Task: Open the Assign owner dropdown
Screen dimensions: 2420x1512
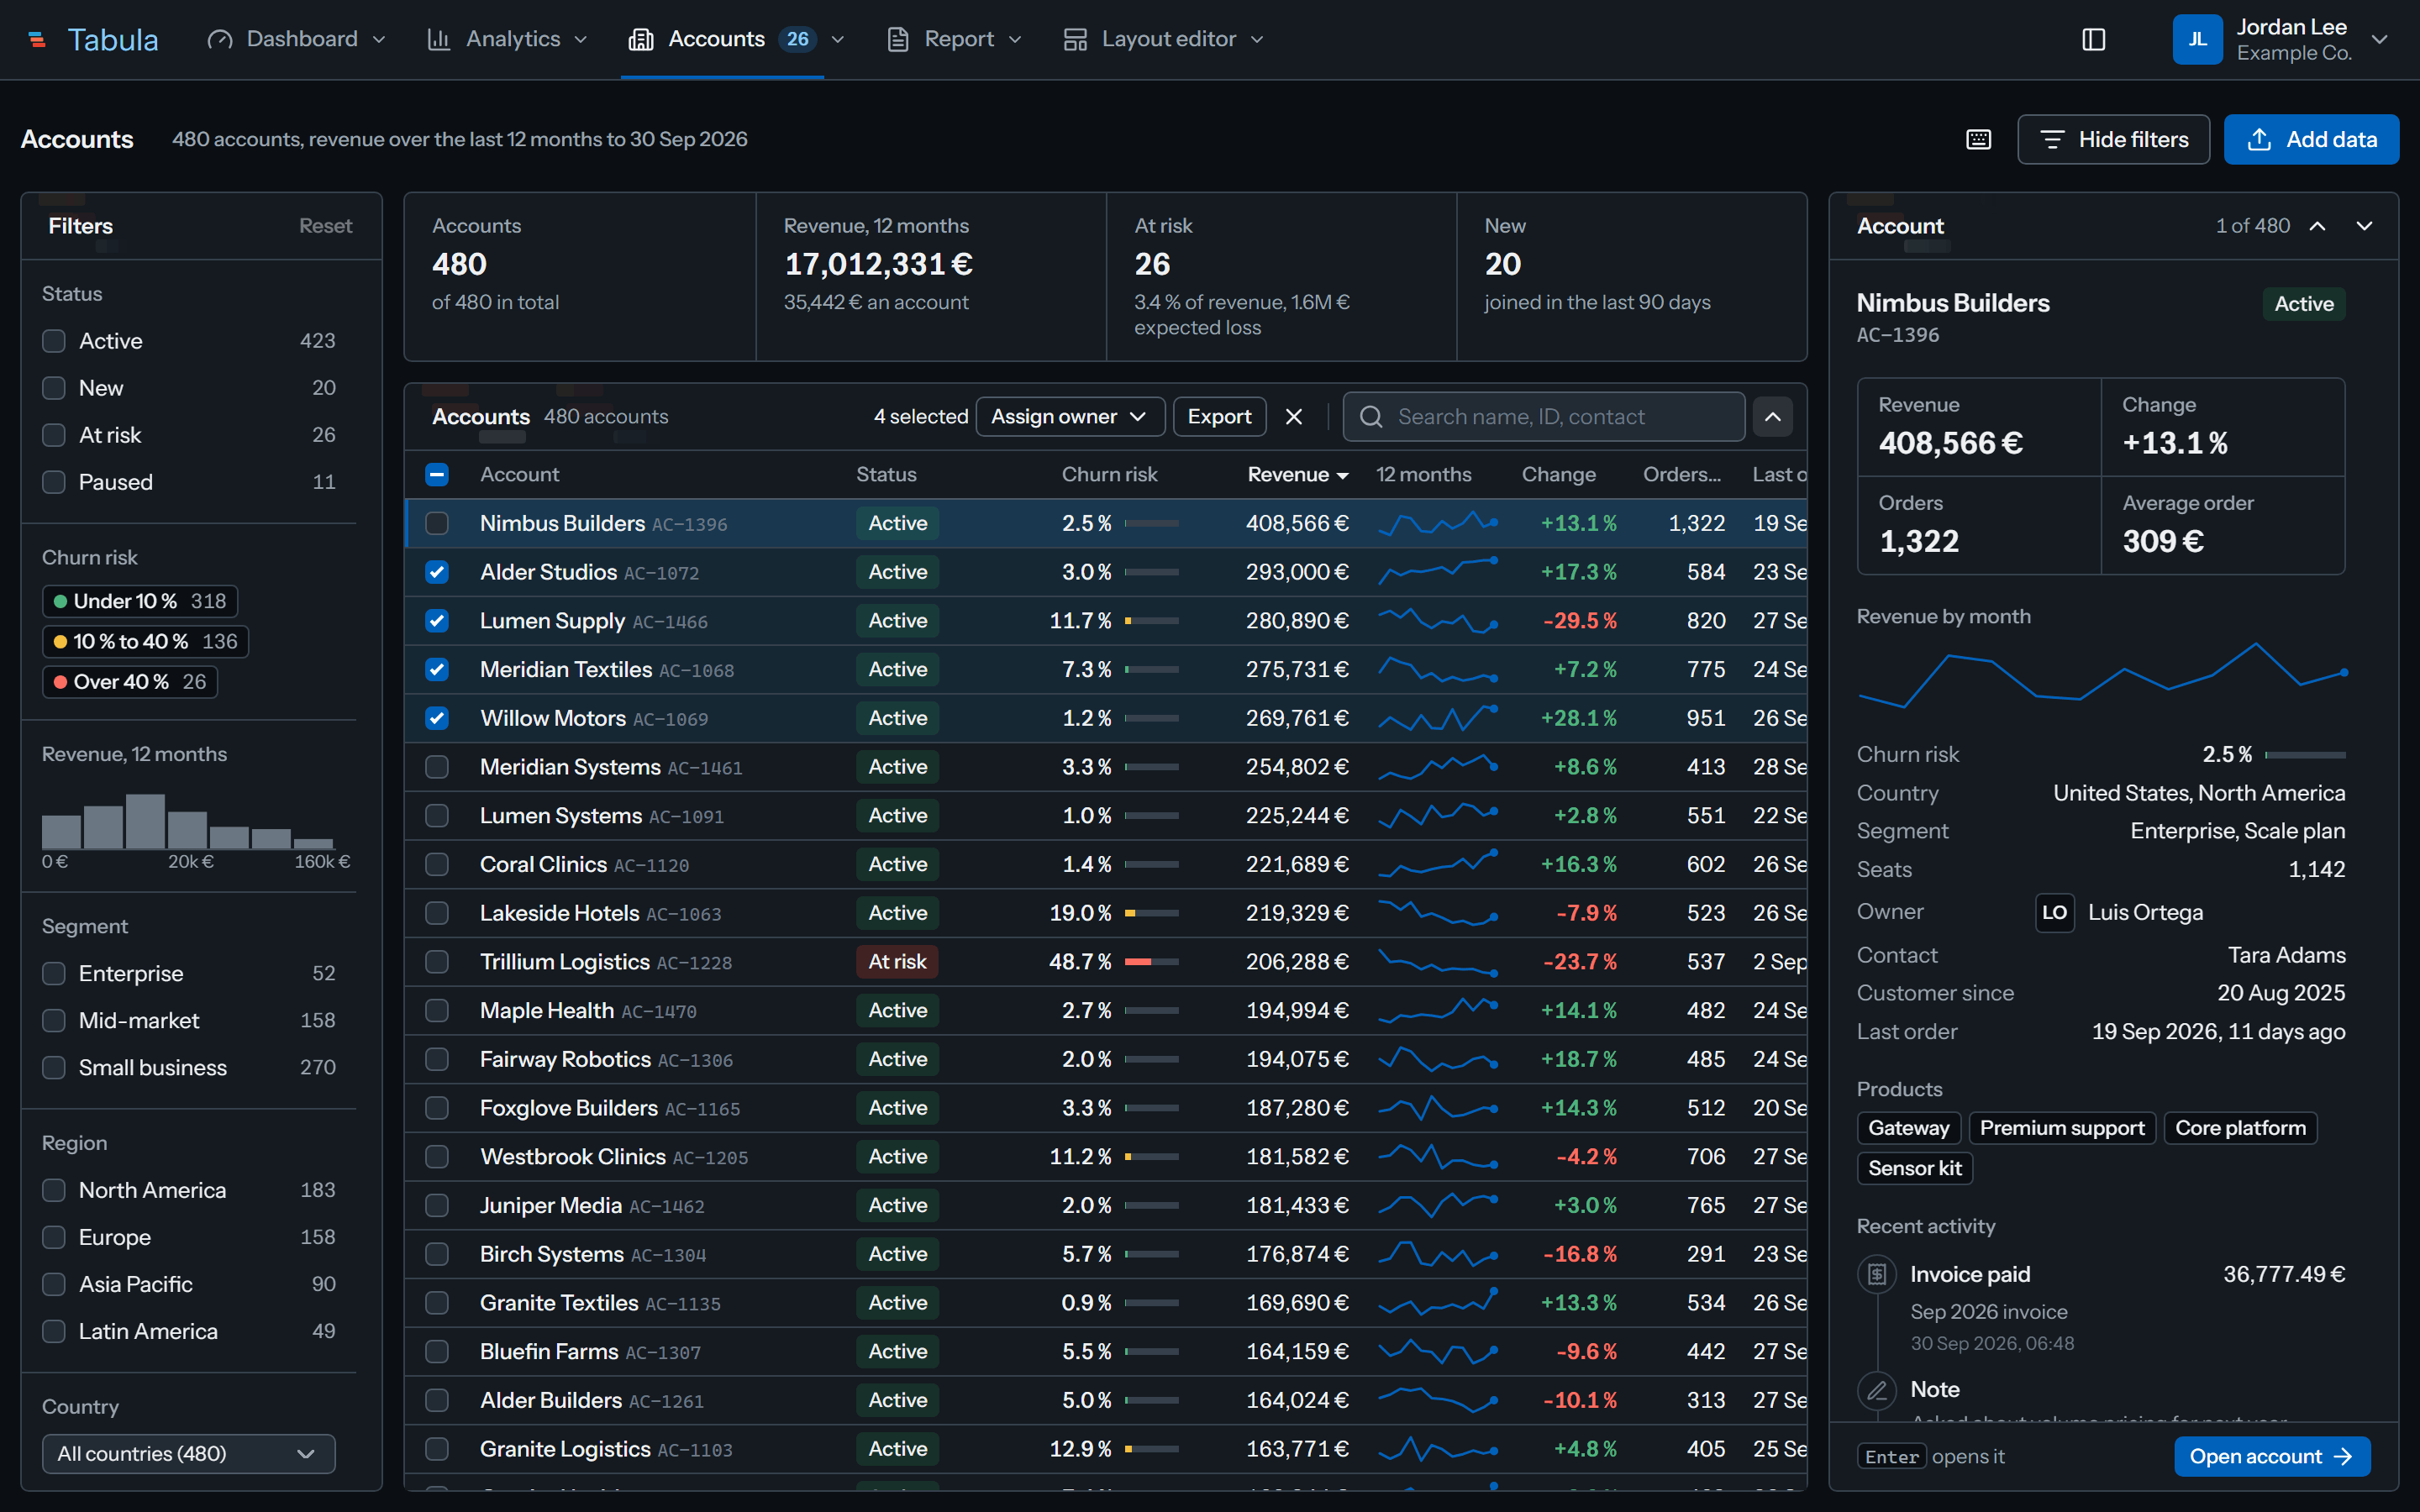Action: point(1069,417)
